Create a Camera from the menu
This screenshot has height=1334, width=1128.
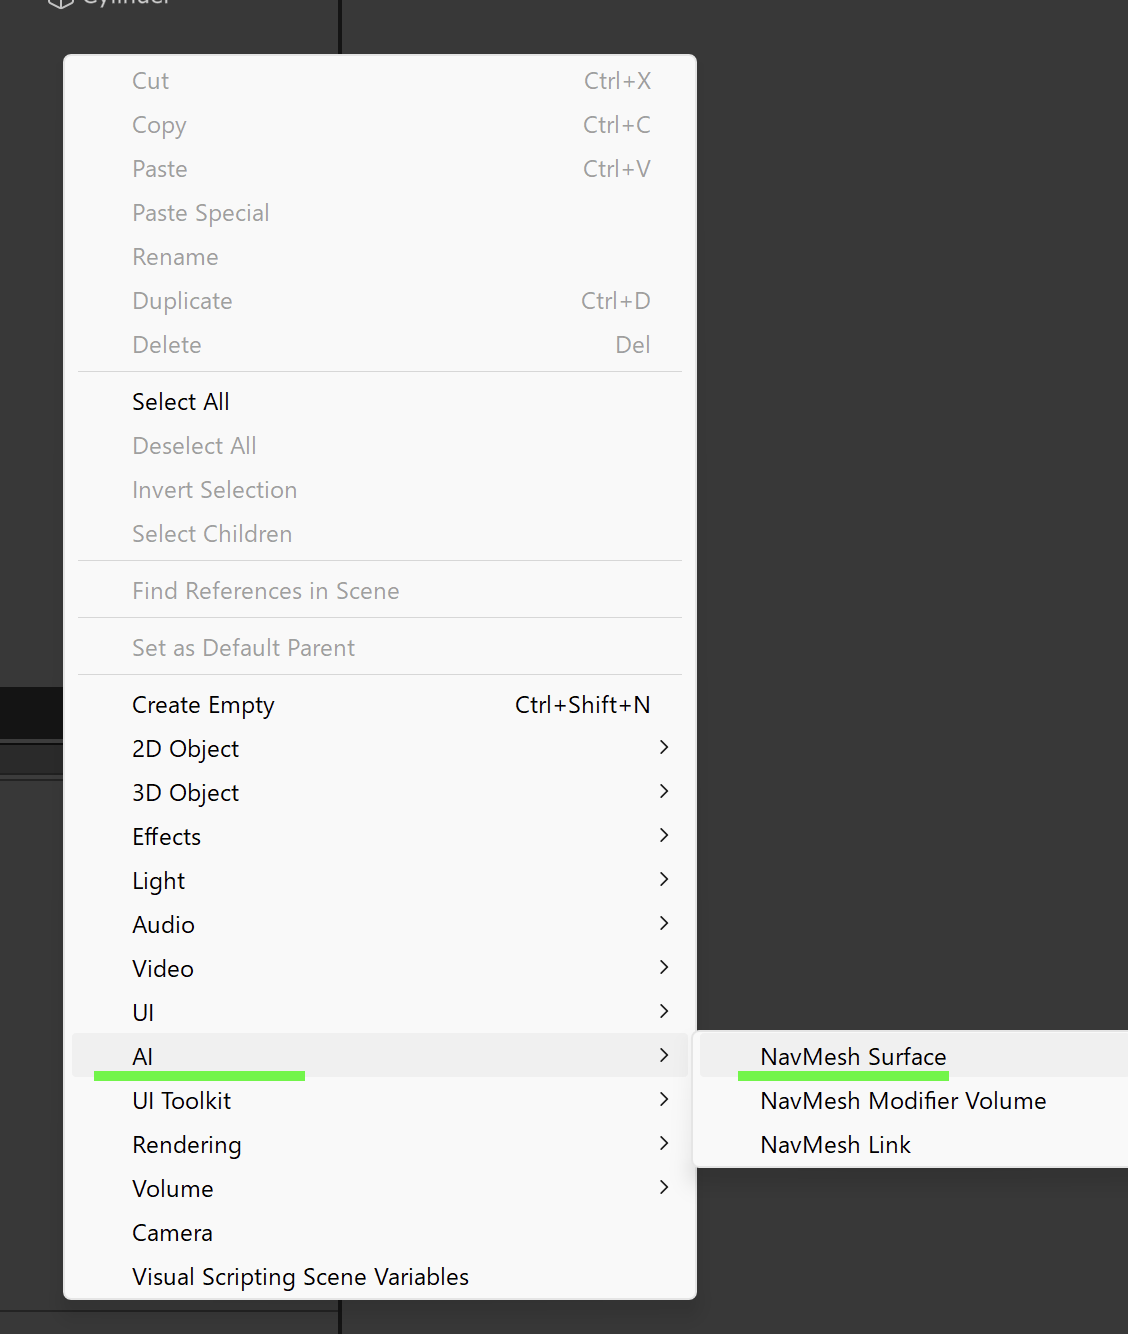coord(172,1232)
